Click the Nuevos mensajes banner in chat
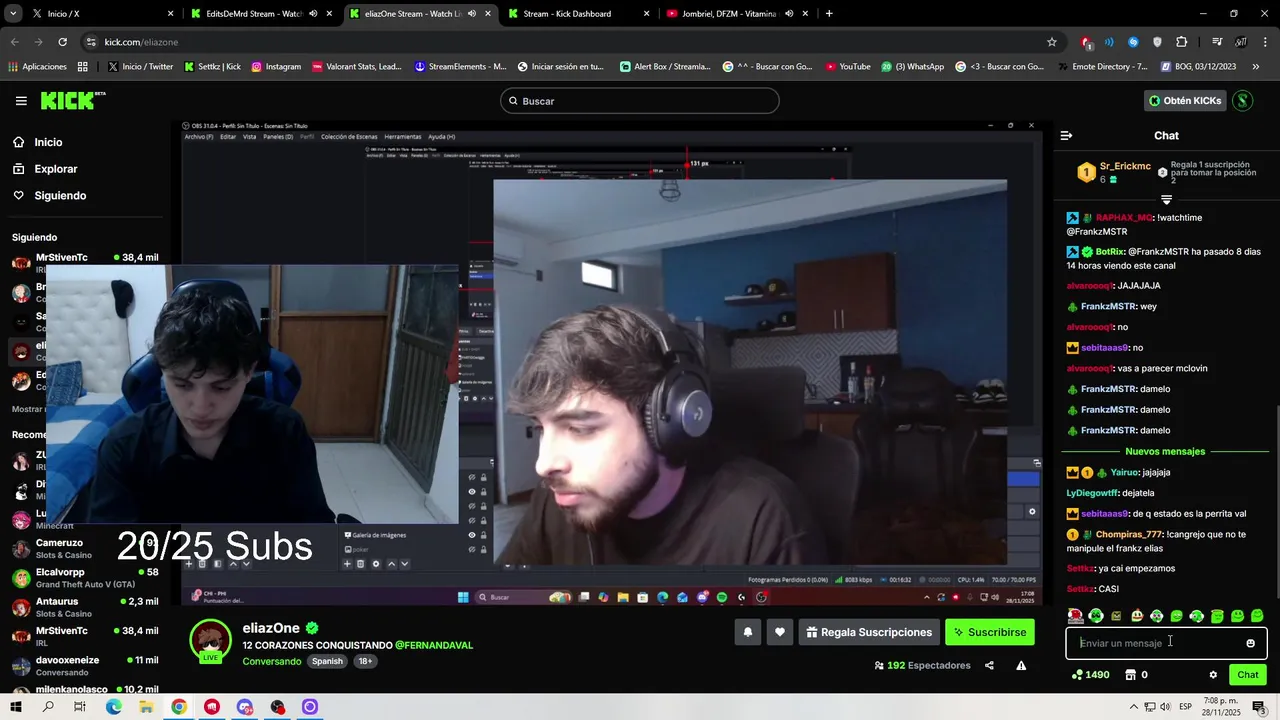The width and height of the screenshot is (1280, 720). tap(1165, 451)
